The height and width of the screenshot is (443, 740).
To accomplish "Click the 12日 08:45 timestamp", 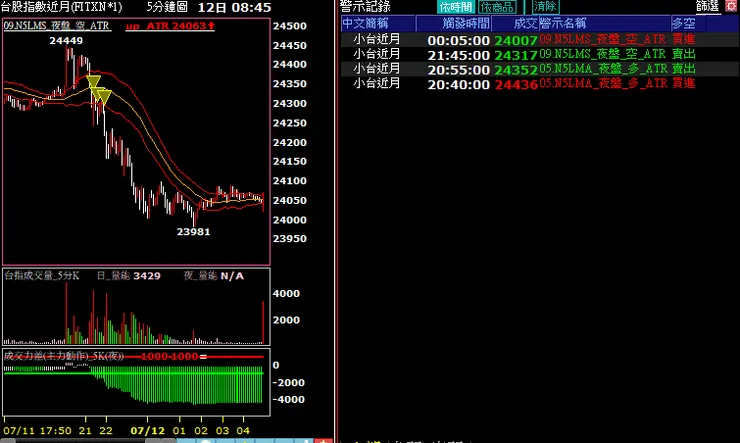I will [x=234, y=8].
